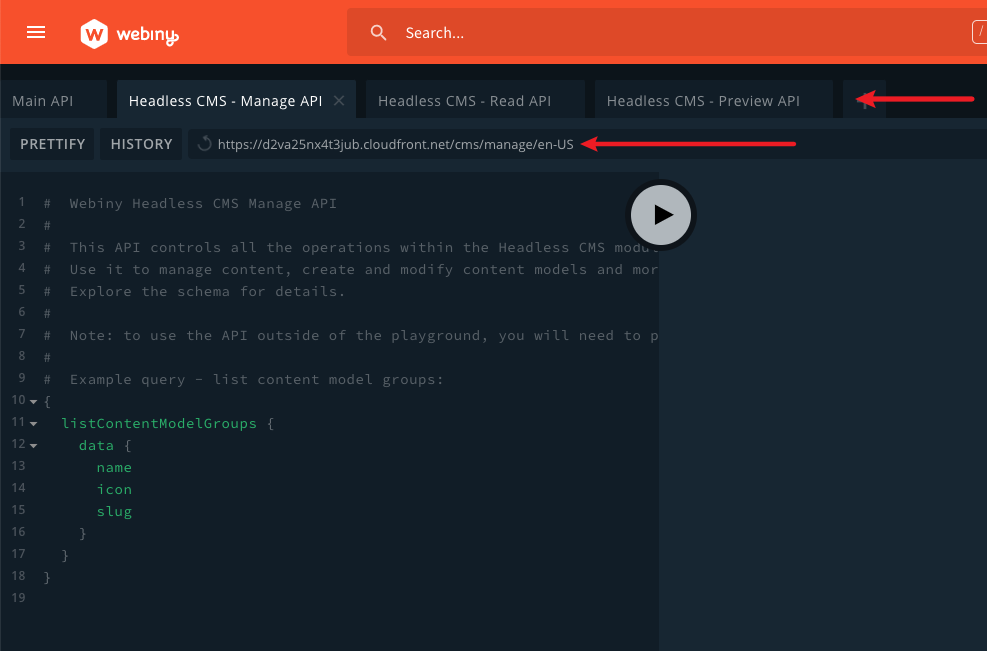
Task: Run the query with the play button
Action: (661, 215)
